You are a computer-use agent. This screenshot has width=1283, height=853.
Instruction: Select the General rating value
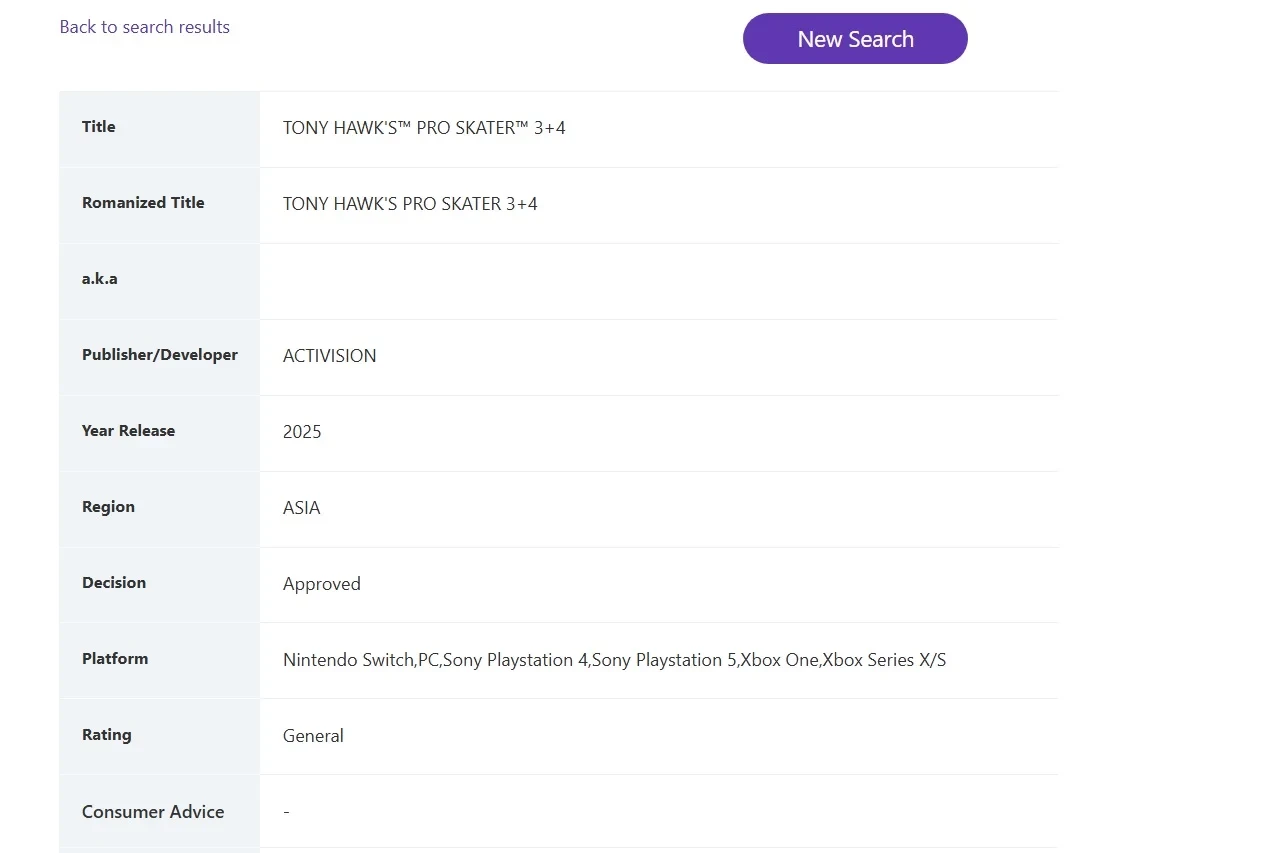click(x=313, y=736)
